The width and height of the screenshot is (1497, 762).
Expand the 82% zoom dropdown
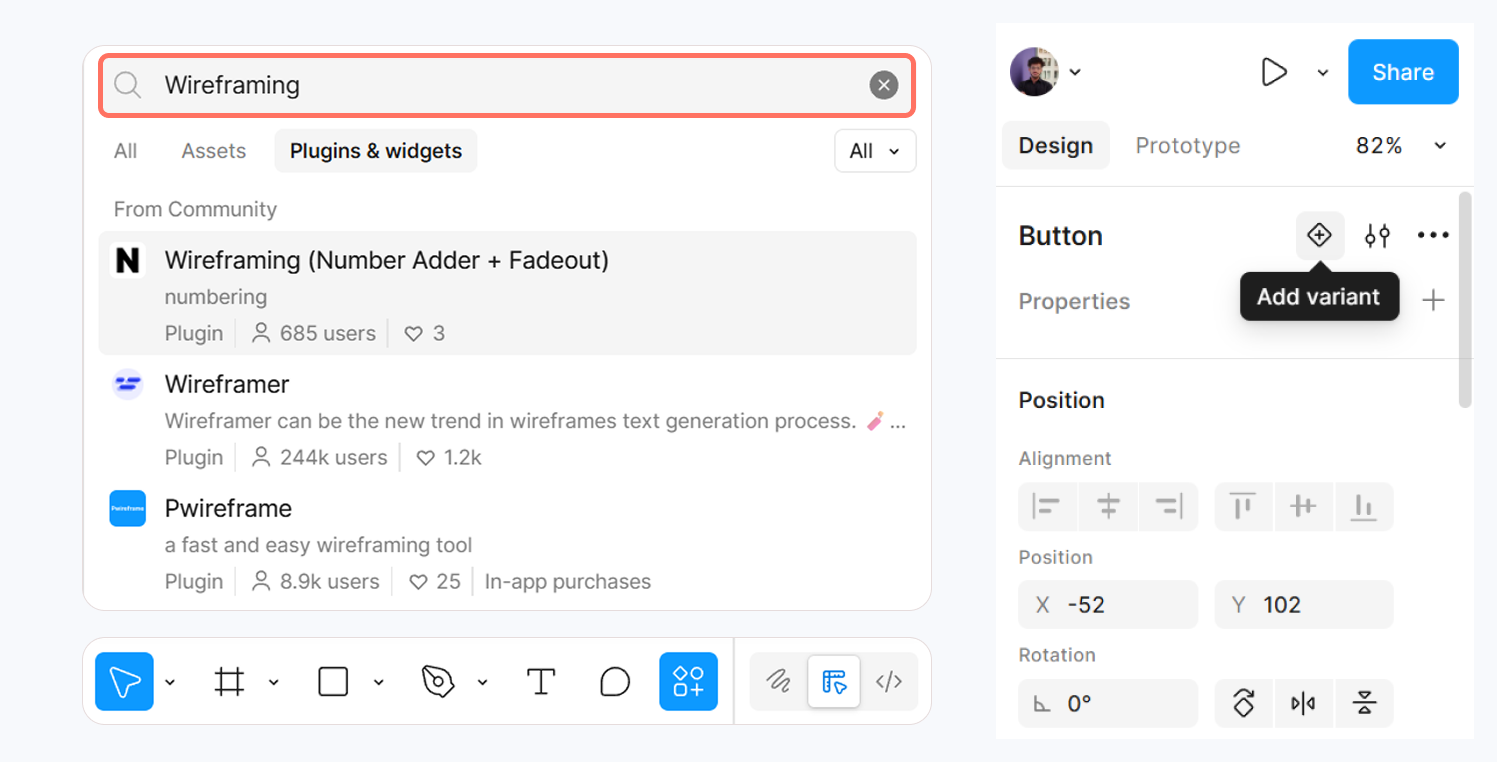(x=1440, y=146)
